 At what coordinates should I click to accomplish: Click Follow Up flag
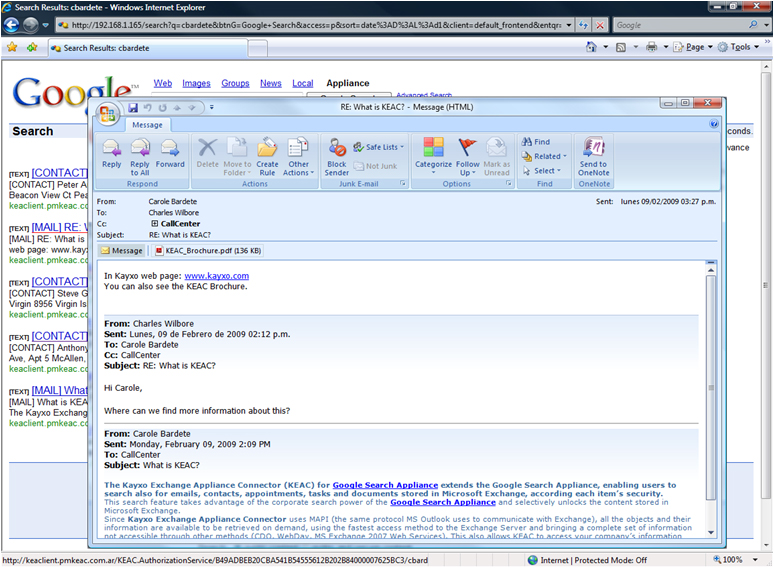(x=467, y=157)
